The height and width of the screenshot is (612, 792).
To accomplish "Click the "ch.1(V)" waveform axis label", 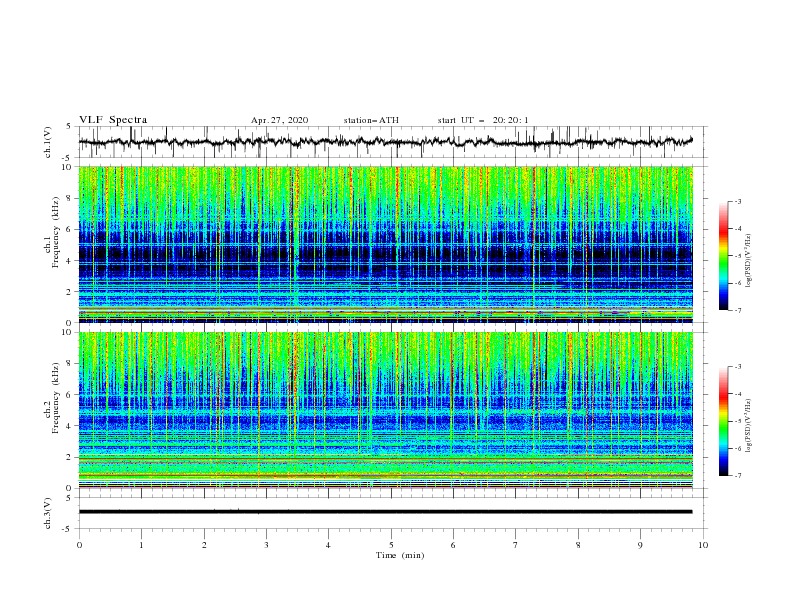I will (x=48, y=142).
